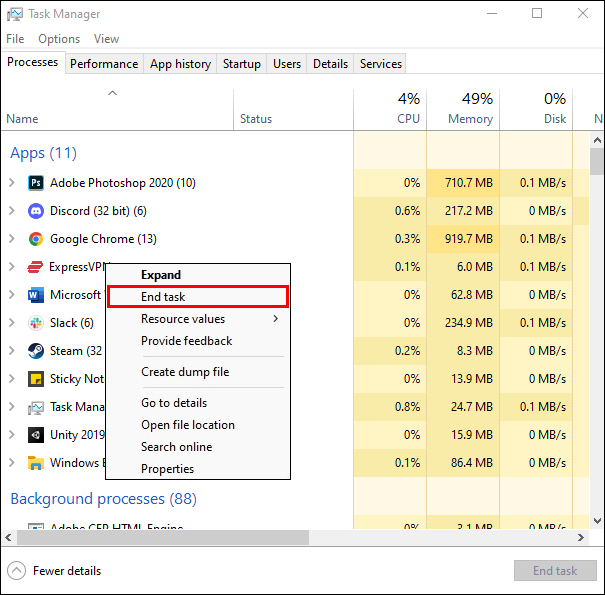Click the Discord app icon
The width and height of the screenshot is (605, 595).
(36, 211)
